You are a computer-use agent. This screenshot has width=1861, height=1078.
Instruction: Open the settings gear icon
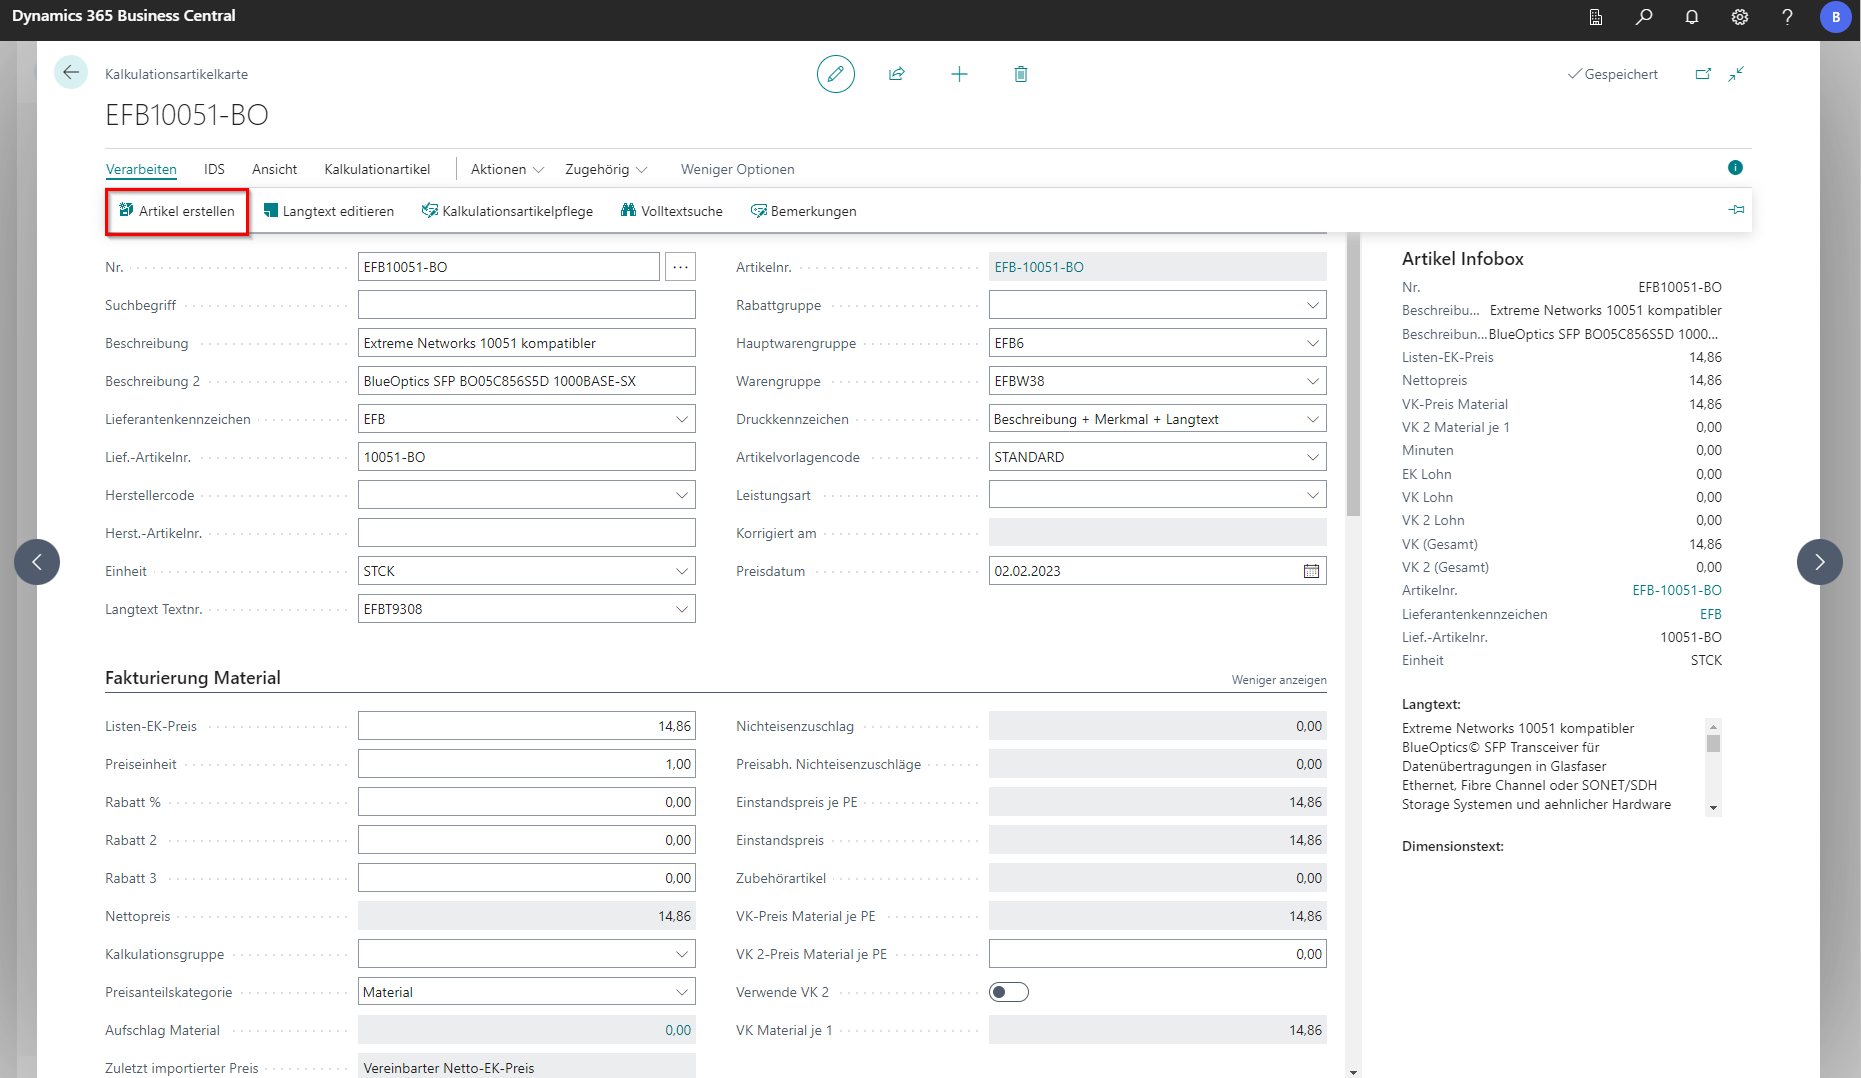tap(1740, 17)
